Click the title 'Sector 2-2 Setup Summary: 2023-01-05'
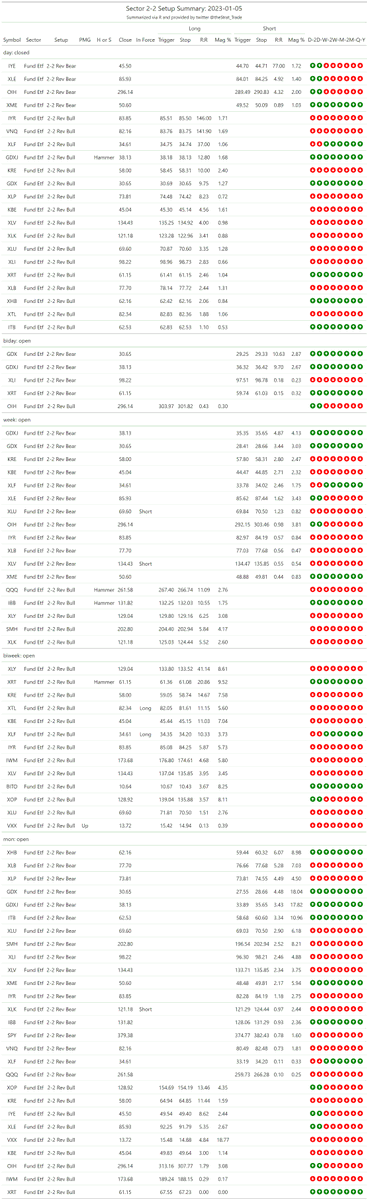Screen dimensions: 368x1200 click(x=184, y=7)
